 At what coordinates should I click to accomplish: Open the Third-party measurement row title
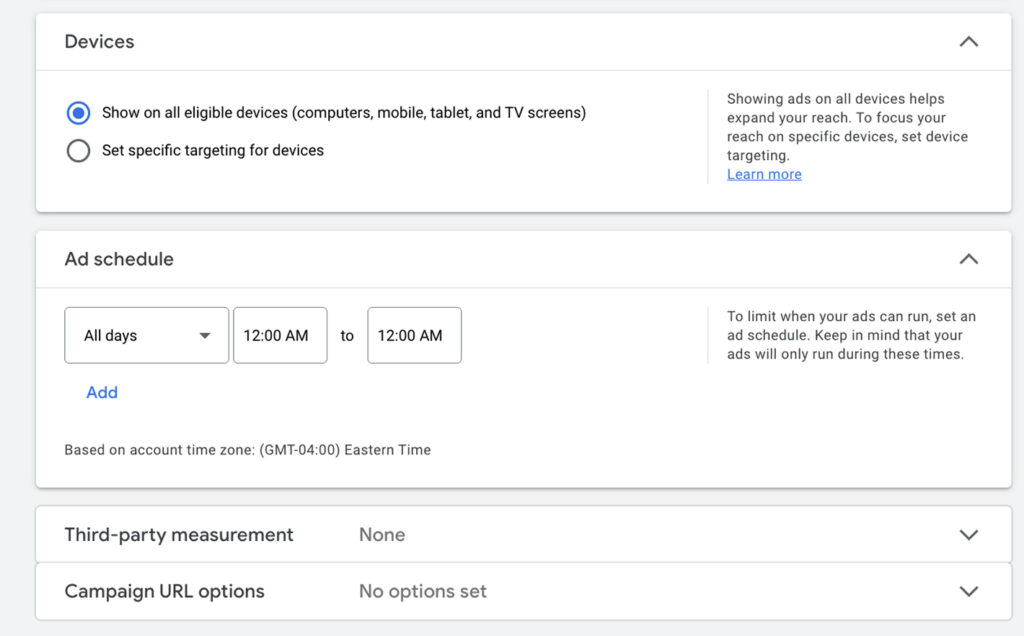(179, 535)
